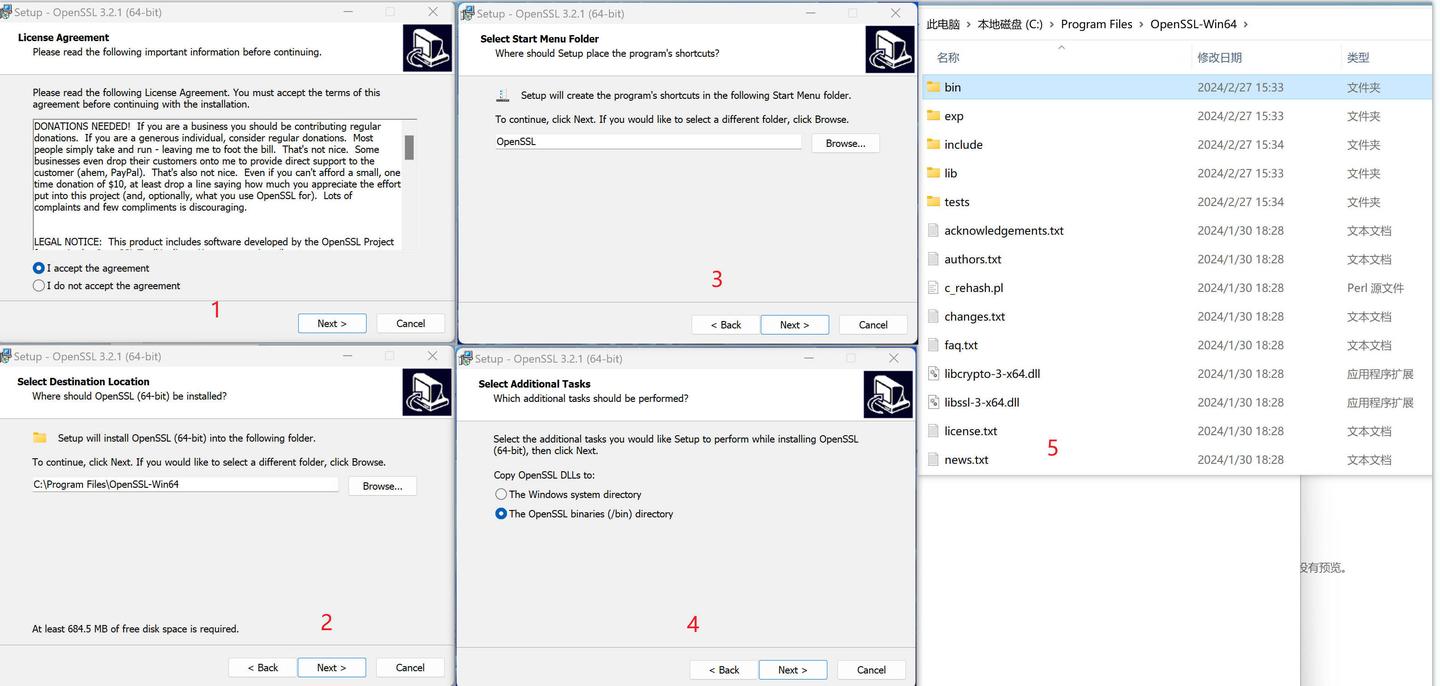Click the libssl-3-x64.dll file icon
The height and width of the screenshot is (686, 1440).
pyautogui.click(x=933, y=402)
